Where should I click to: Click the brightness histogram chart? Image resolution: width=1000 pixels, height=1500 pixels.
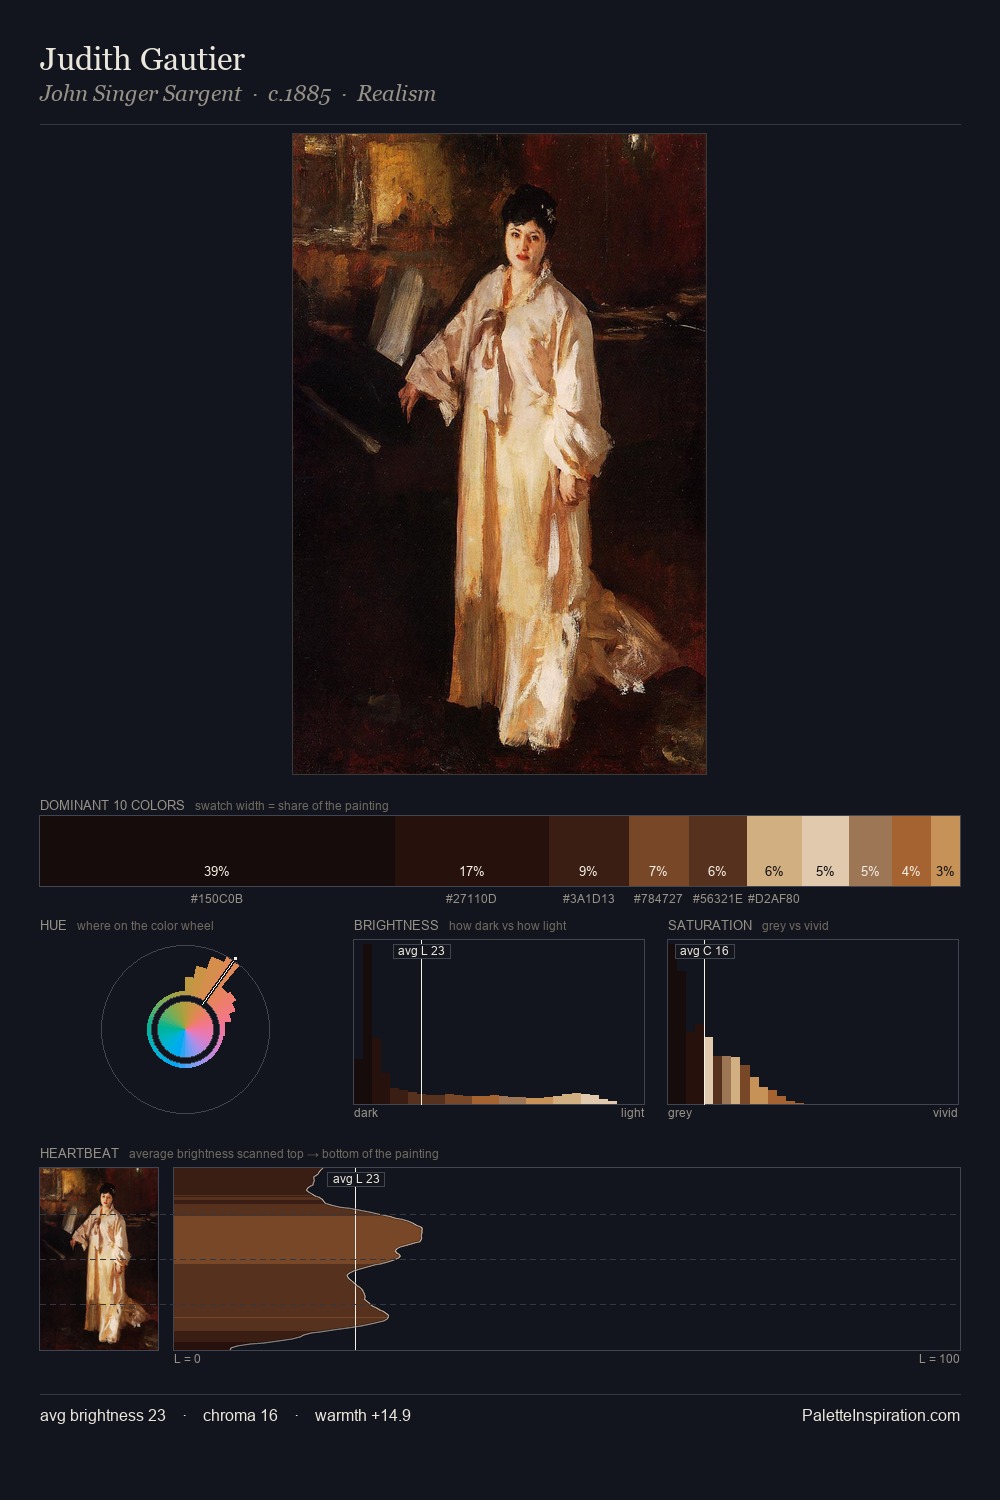499,1022
